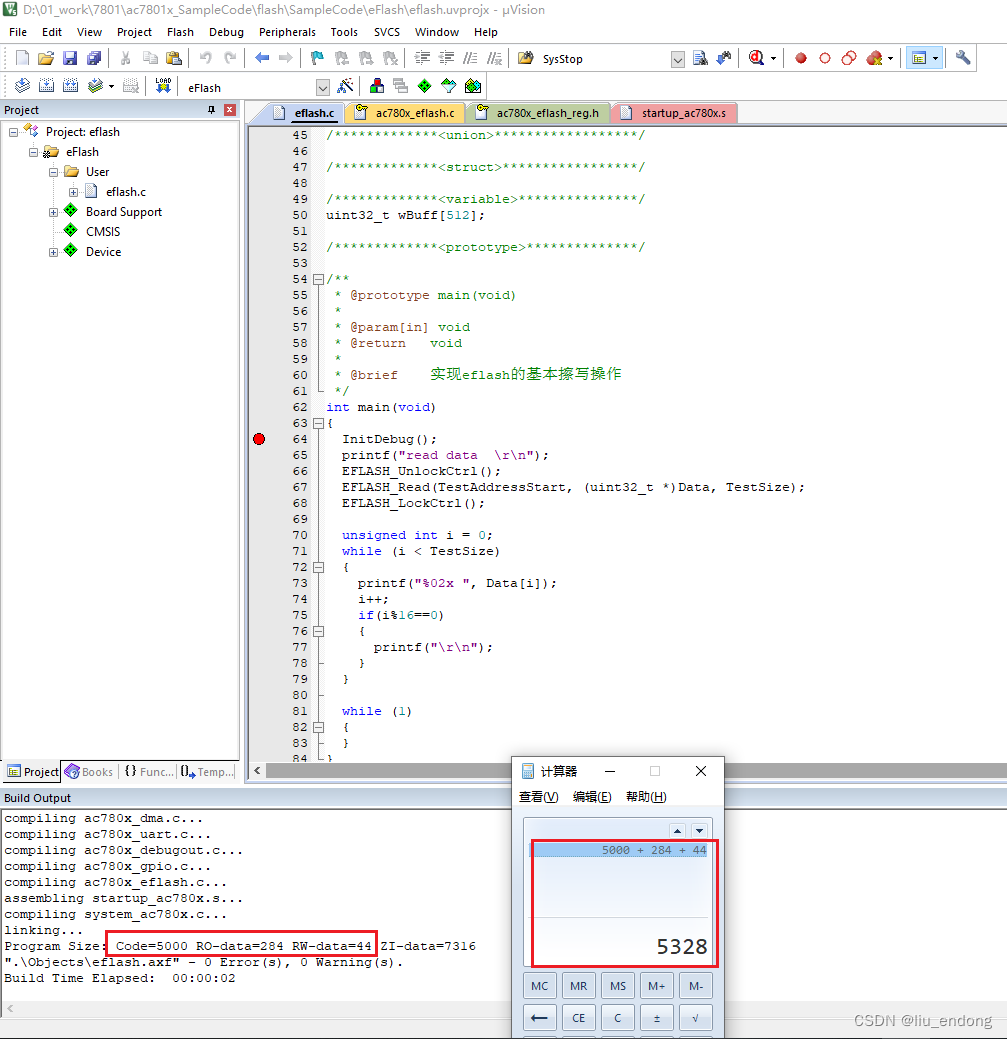
Task: Click the calculator MR button
Action: [x=578, y=986]
